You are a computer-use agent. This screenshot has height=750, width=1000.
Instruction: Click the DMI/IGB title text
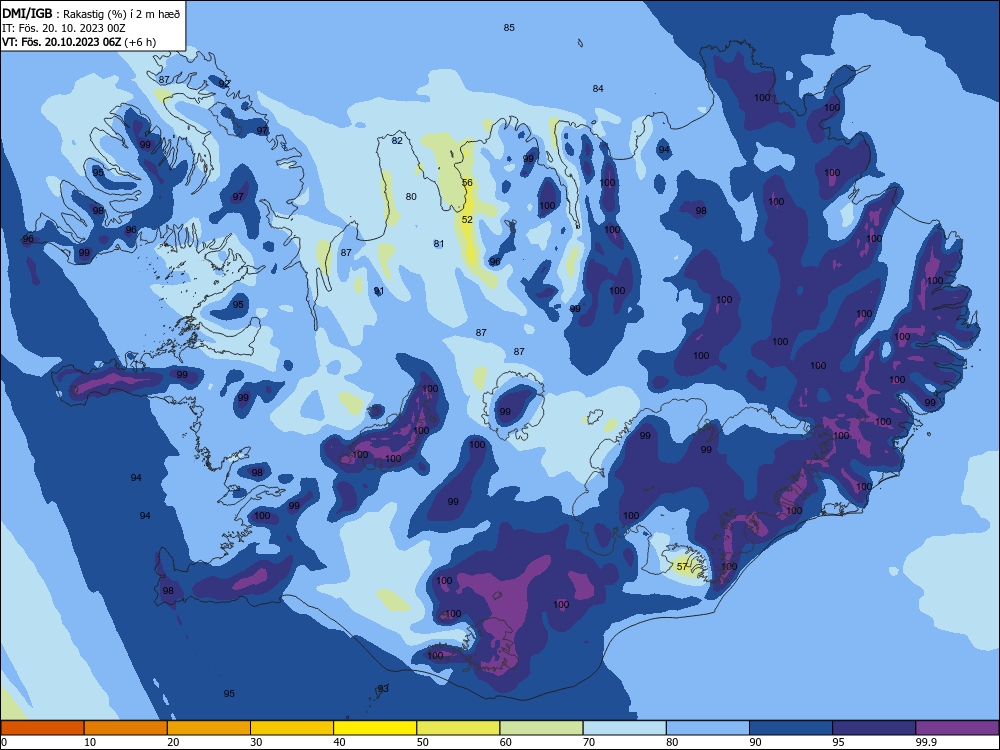pyautogui.click(x=27, y=13)
